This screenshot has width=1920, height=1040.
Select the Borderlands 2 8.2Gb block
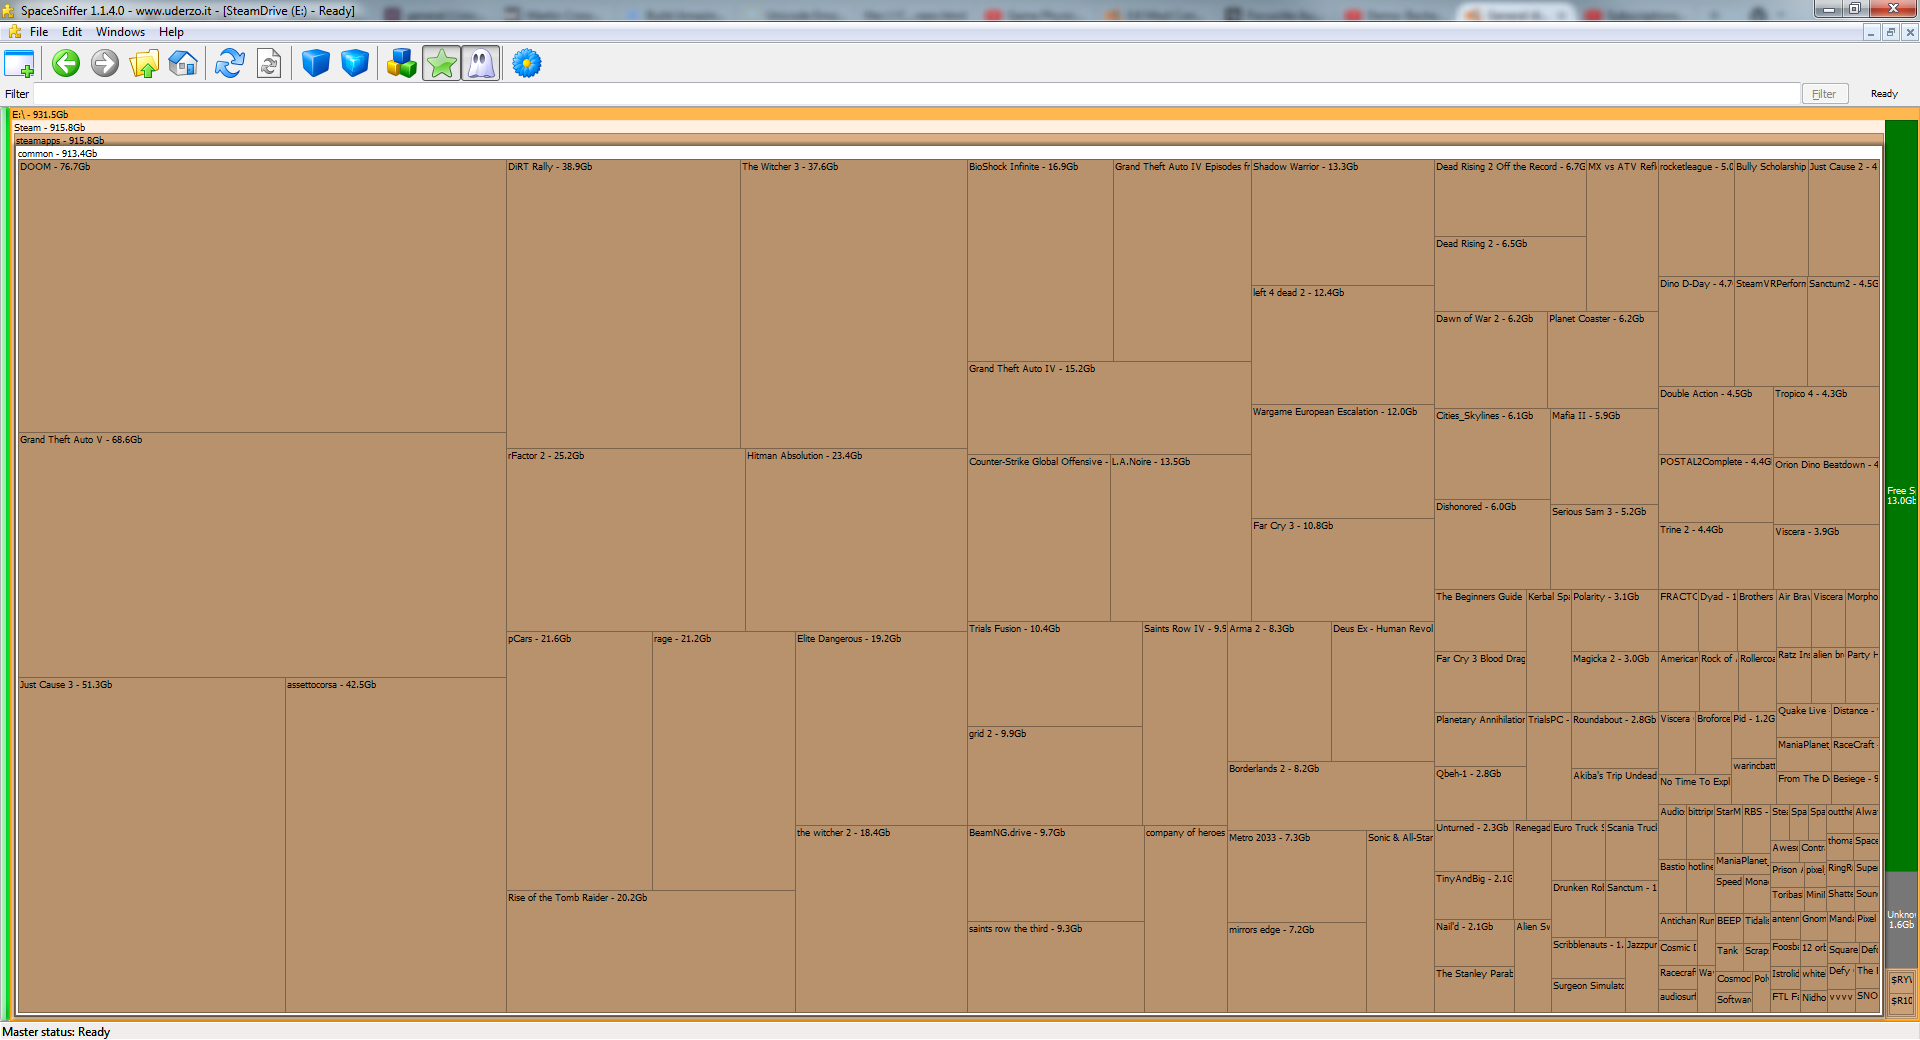click(x=1331, y=795)
